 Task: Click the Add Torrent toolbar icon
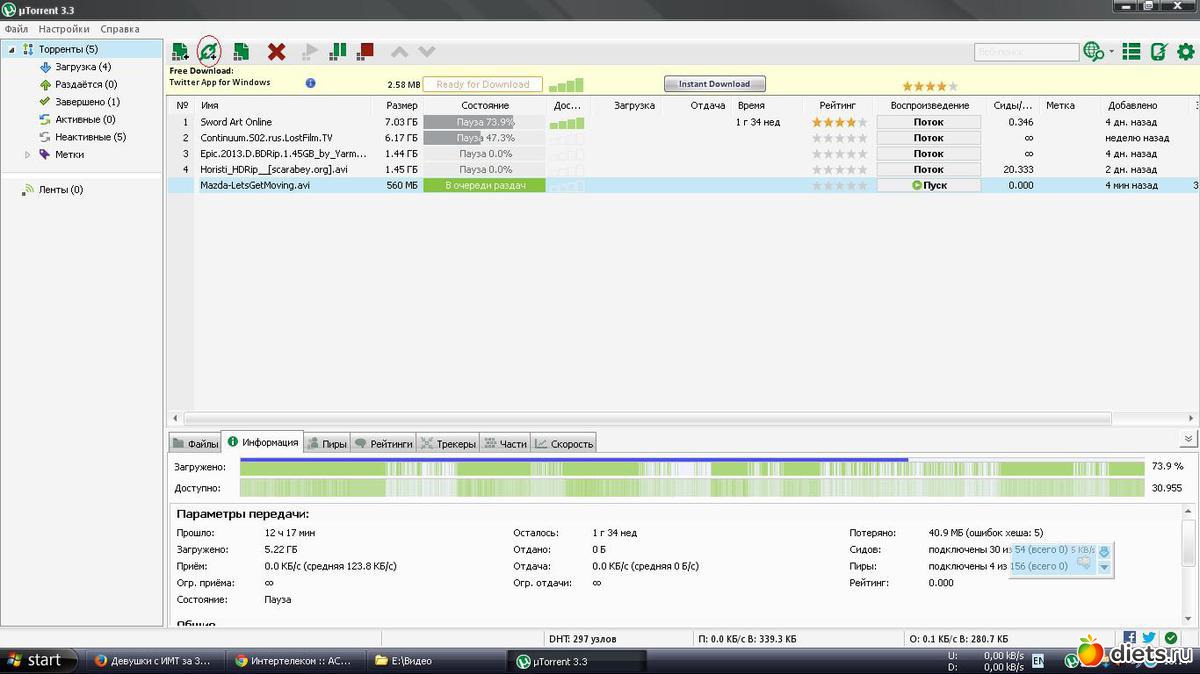coord(180,51)
